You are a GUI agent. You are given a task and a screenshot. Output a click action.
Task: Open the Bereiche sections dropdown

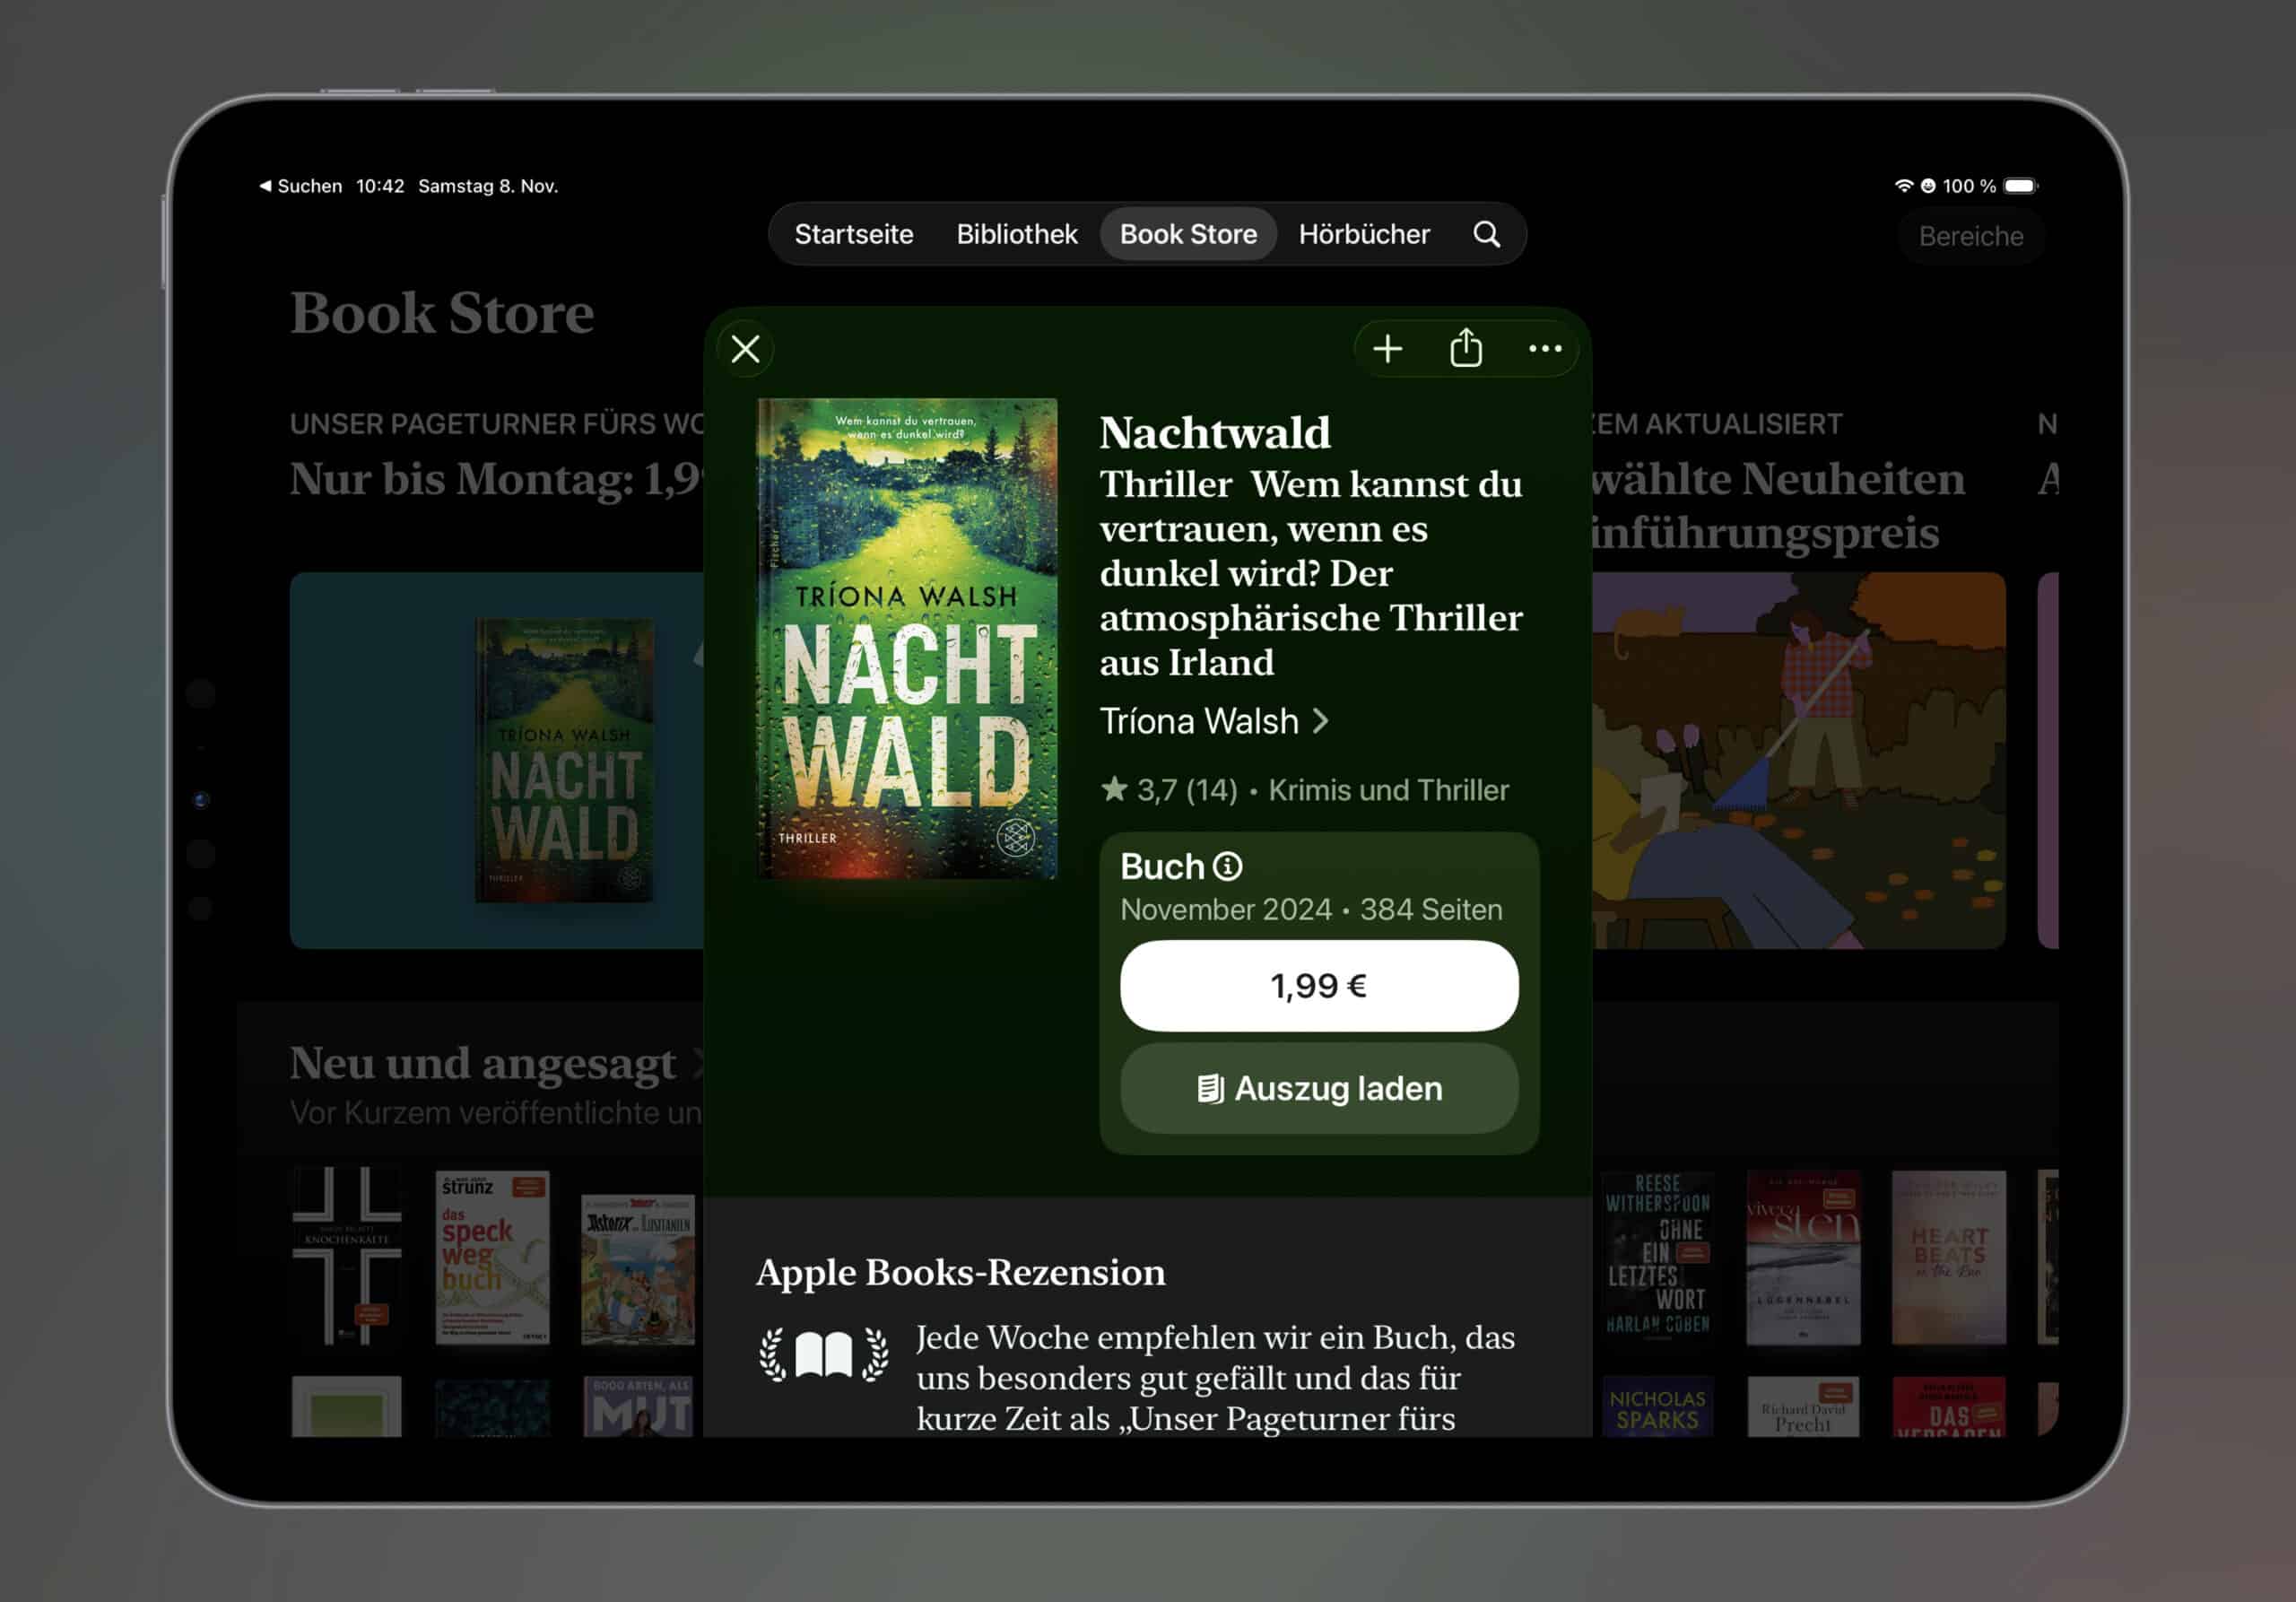click(1970, 236)
